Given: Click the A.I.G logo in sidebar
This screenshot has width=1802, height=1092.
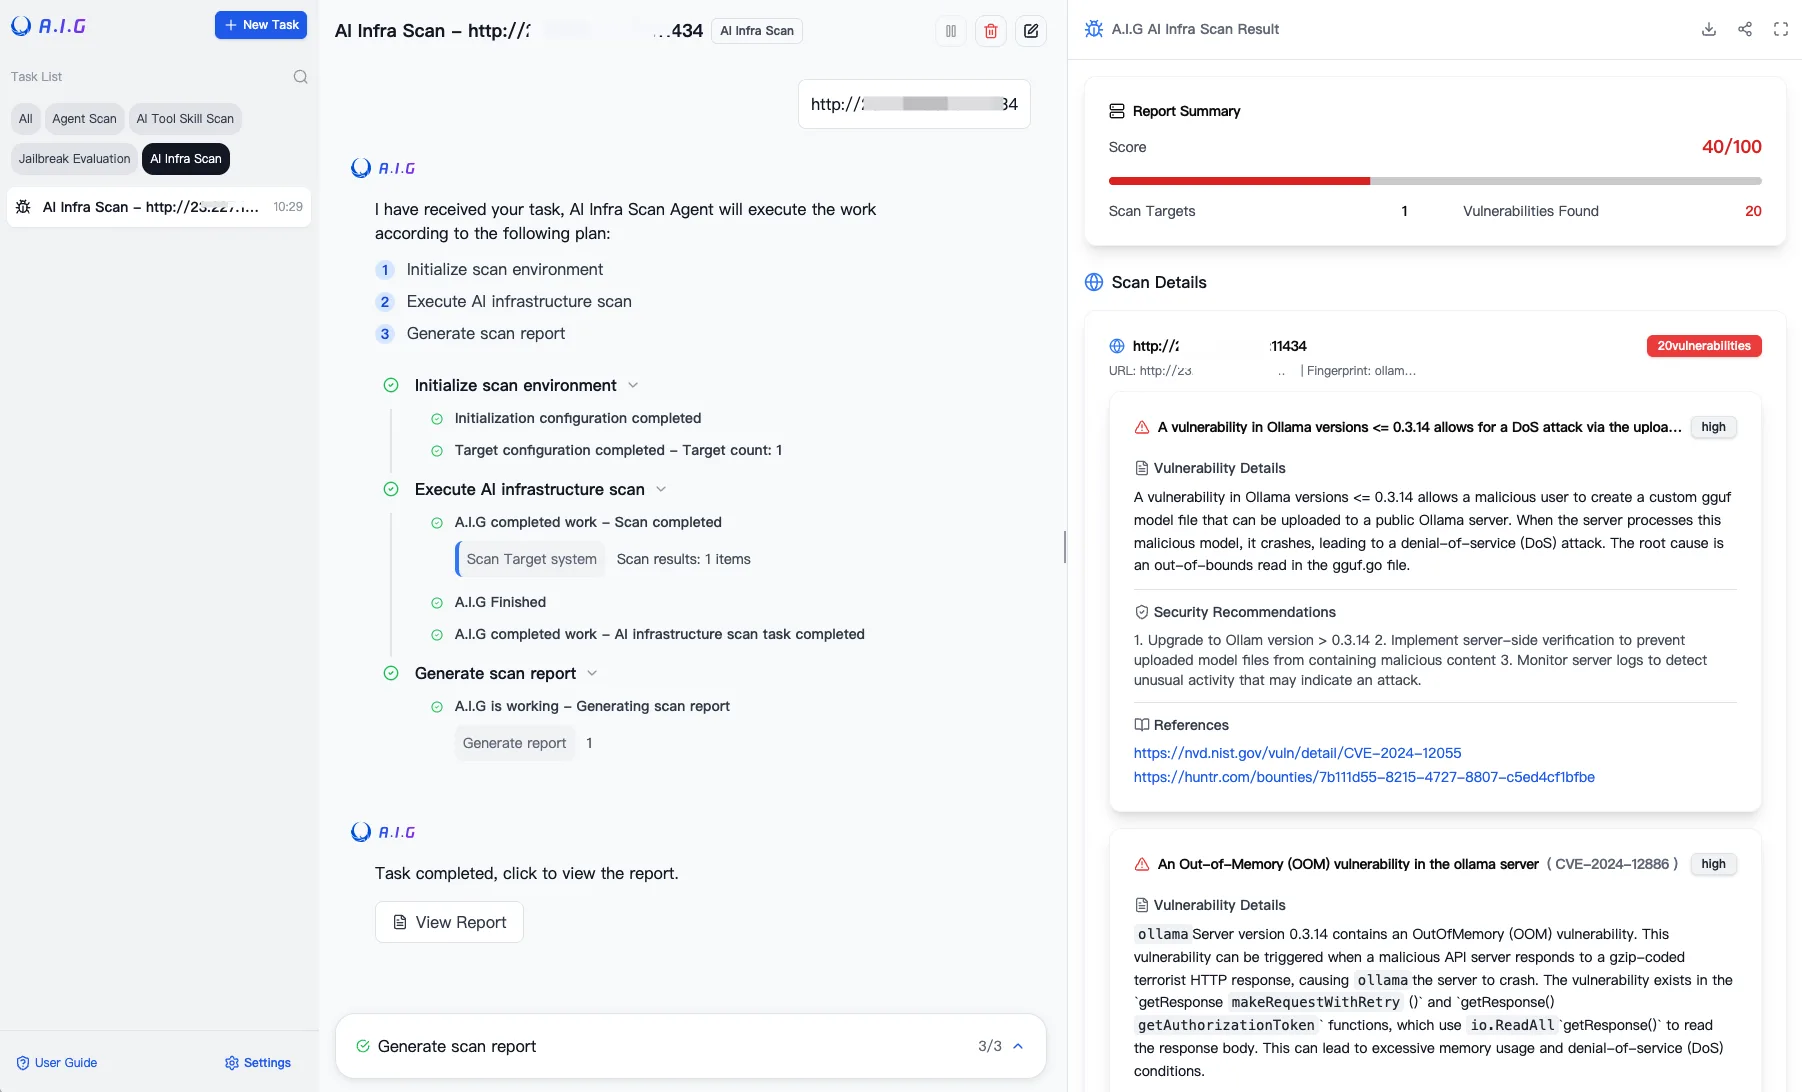Looking at the screenshot, I should pos(48,26).
